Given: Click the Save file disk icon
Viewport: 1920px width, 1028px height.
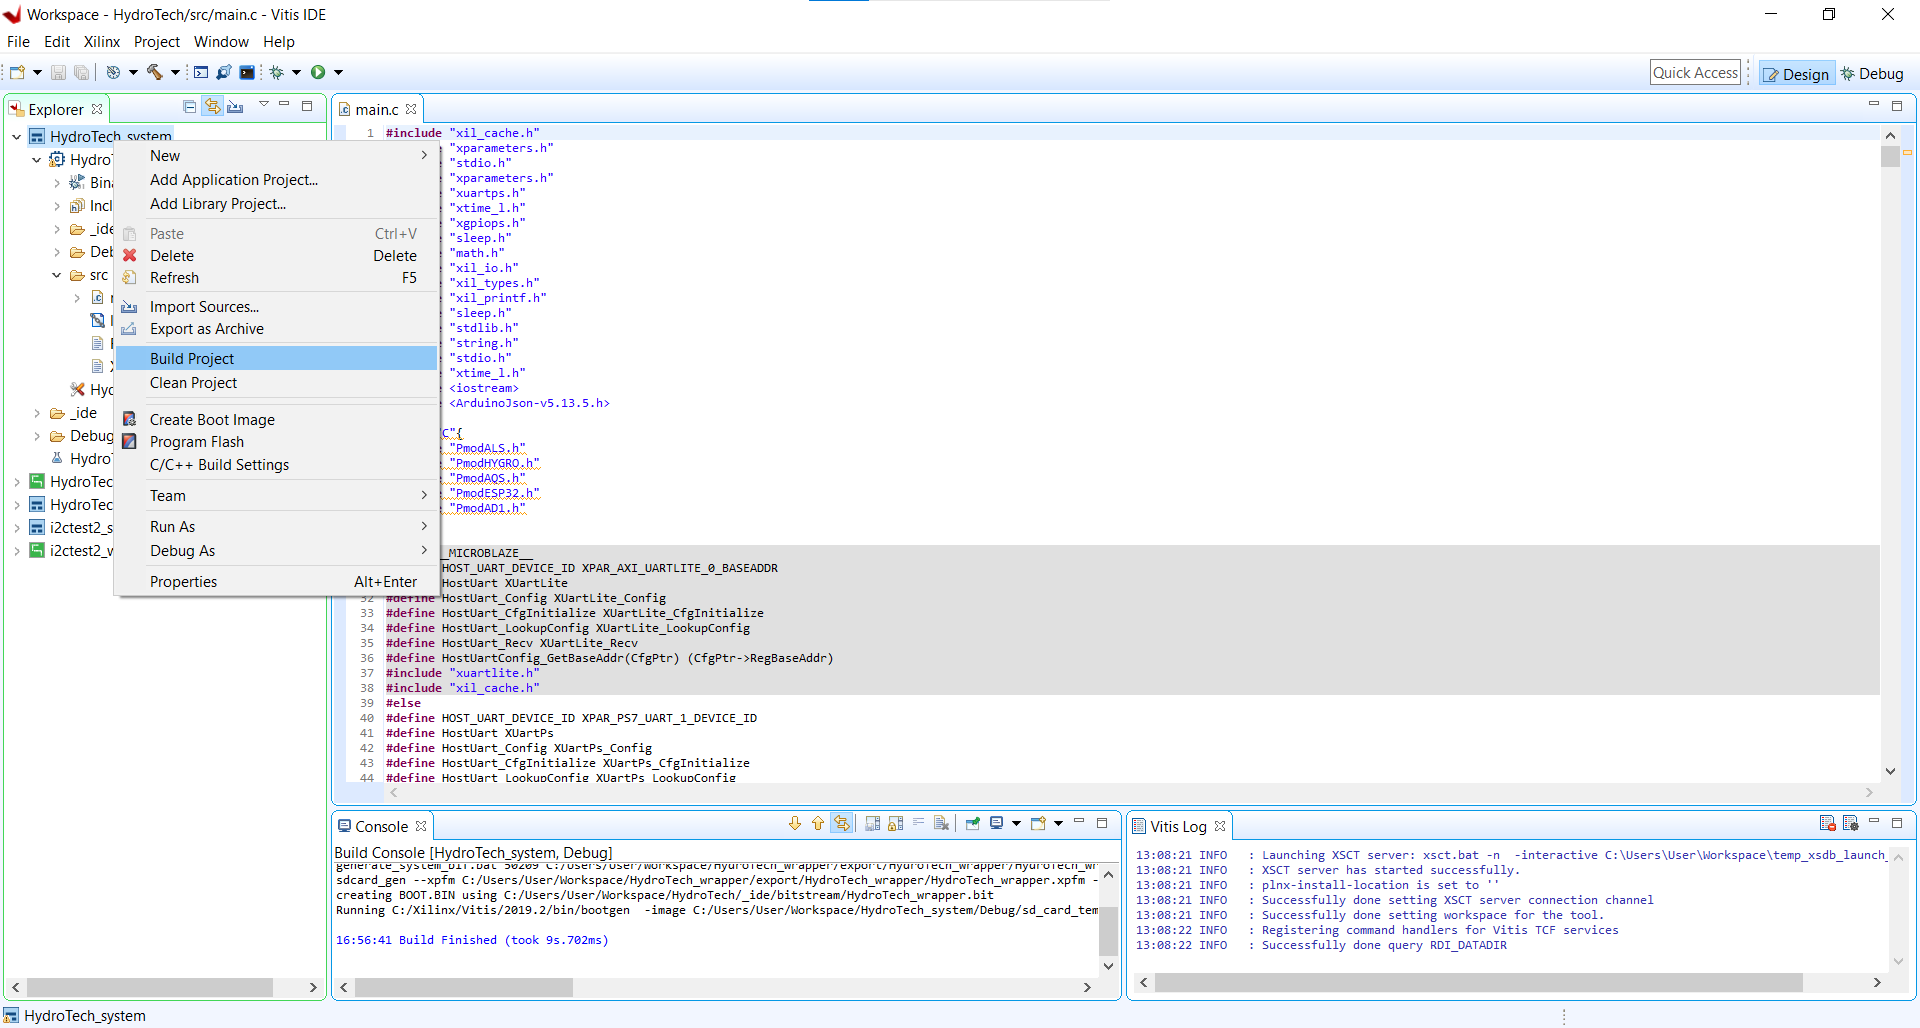Looking at the screenshot, I should coord(58,72).
